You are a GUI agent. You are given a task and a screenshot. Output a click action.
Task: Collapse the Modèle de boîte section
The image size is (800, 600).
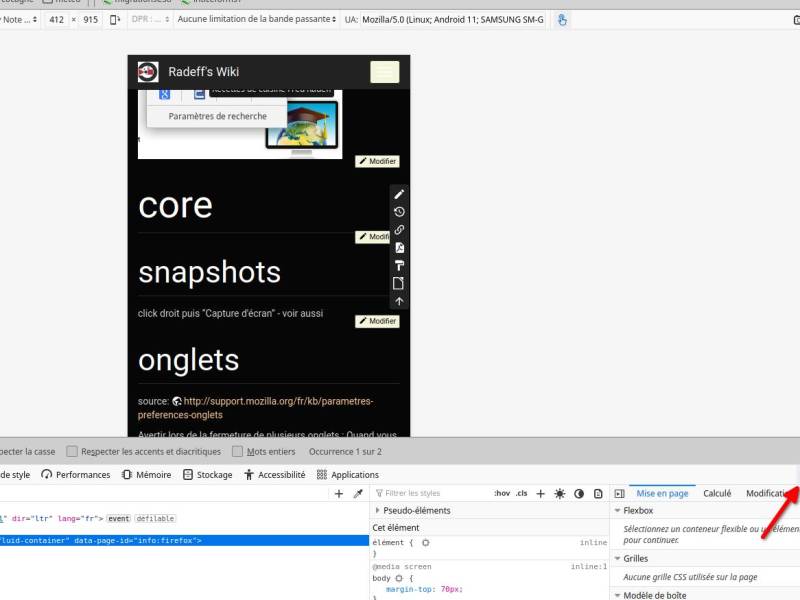pyautogui.click(x=617, y=595)
